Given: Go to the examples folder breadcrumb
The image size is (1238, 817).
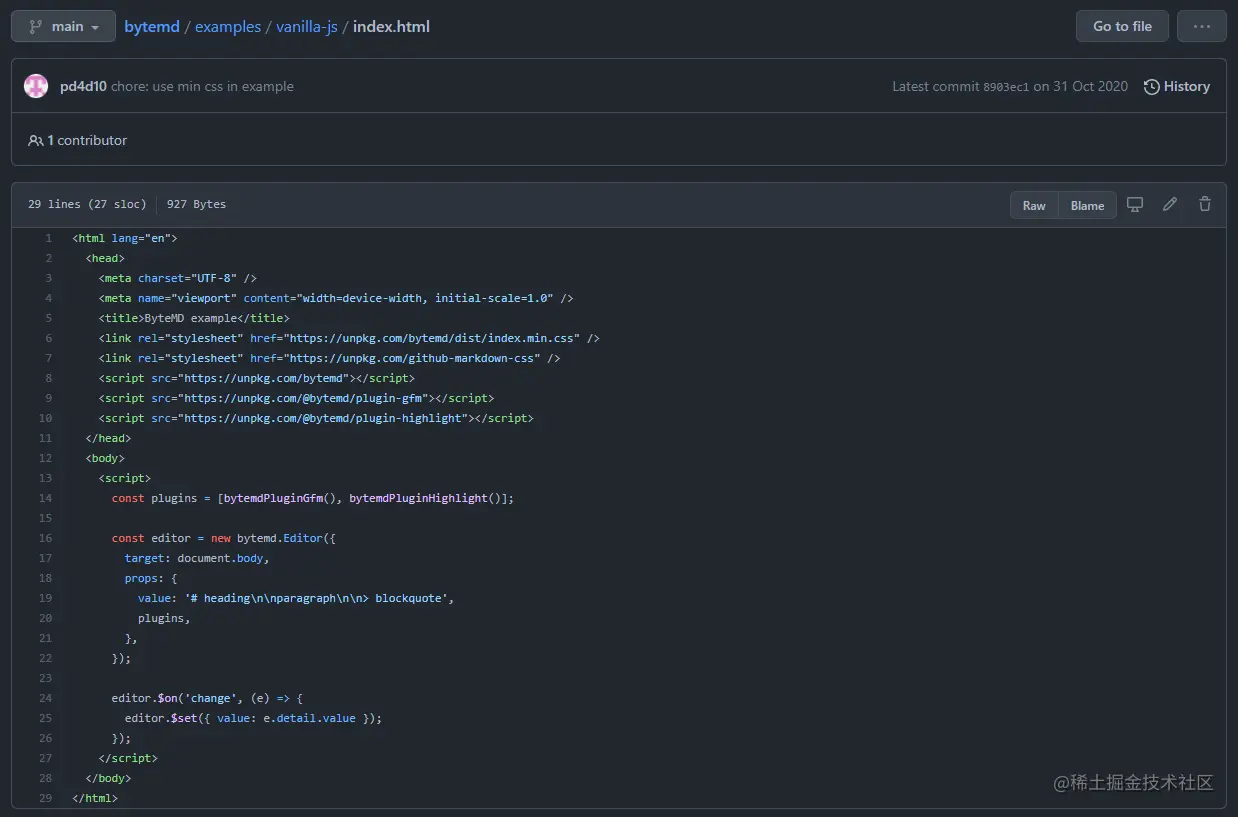Looking at the screenshot, I should [228, 27].
